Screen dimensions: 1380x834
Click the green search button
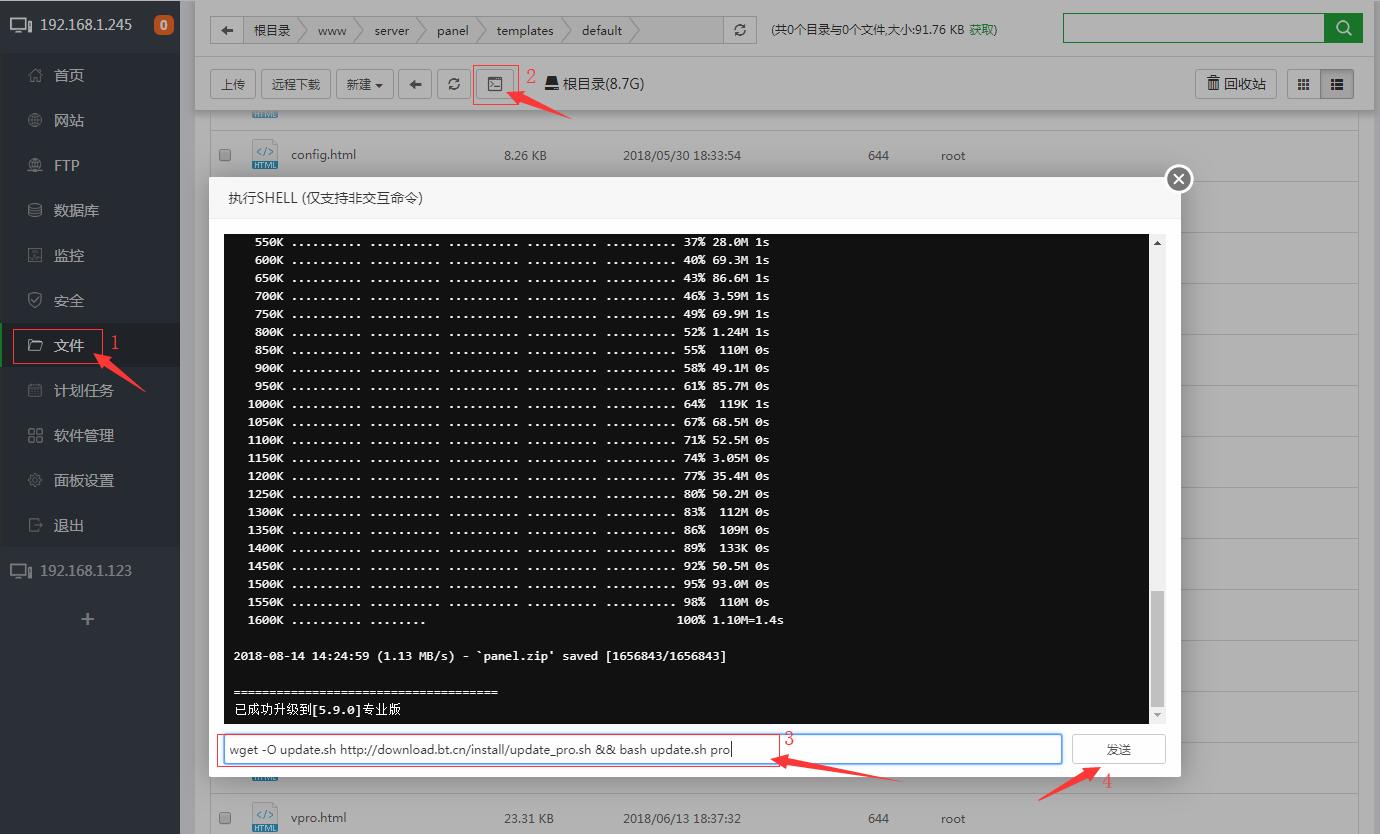pyautogui.click(x=1343, y=28)
